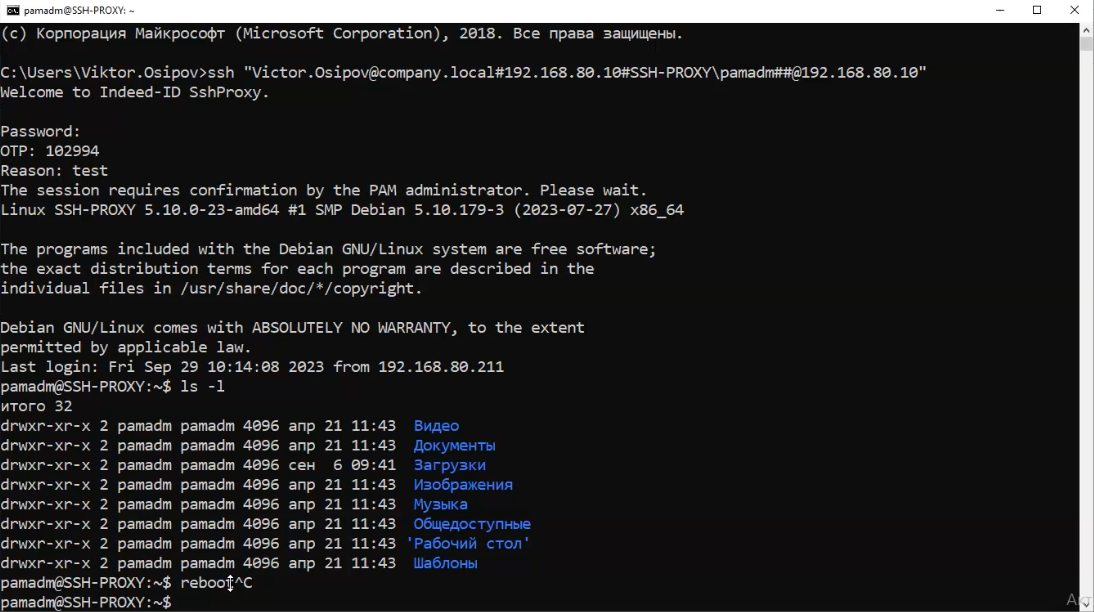The width and height of the screenshot is (1094, 612).
Task: Click the Шаблоны directory name
Action: 445,563
